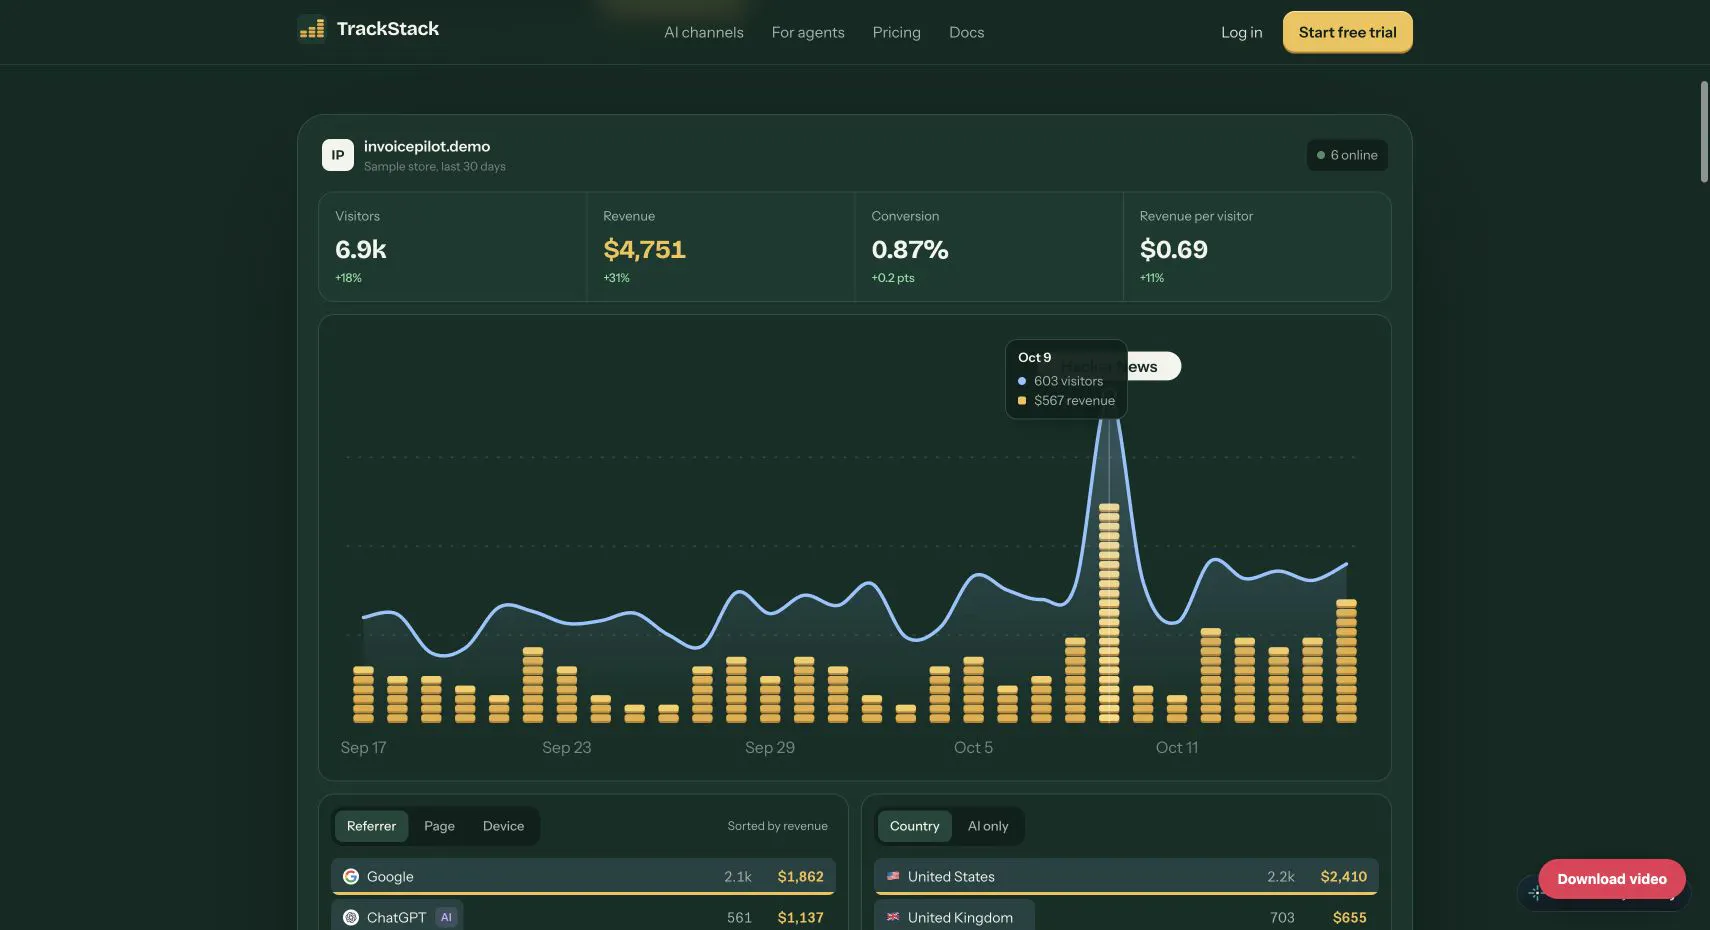The height and width of the screenshot is (930, 1710).
Task: Click the United Kingdom flag icon
Action: click(x=893, y=917)
